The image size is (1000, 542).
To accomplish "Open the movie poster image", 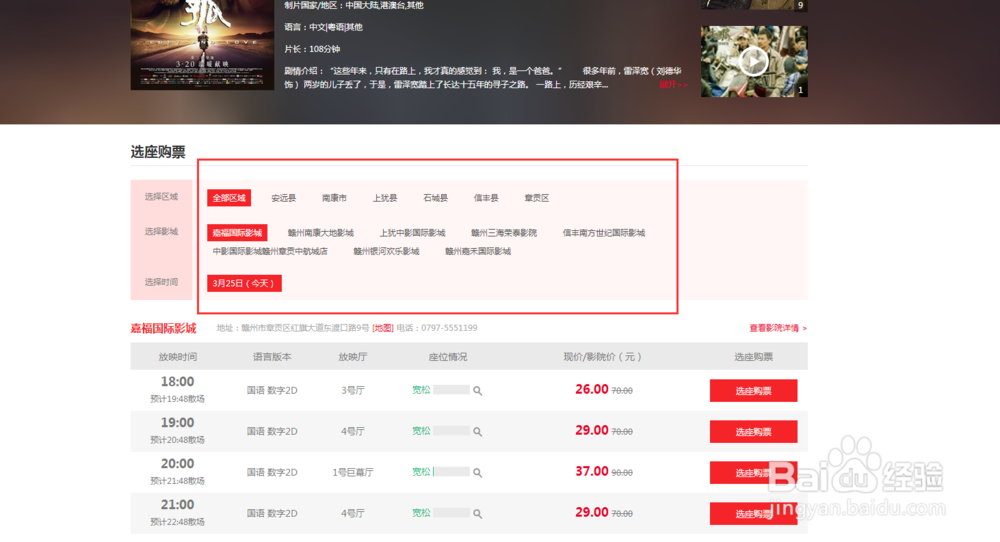I will point(202,45).
